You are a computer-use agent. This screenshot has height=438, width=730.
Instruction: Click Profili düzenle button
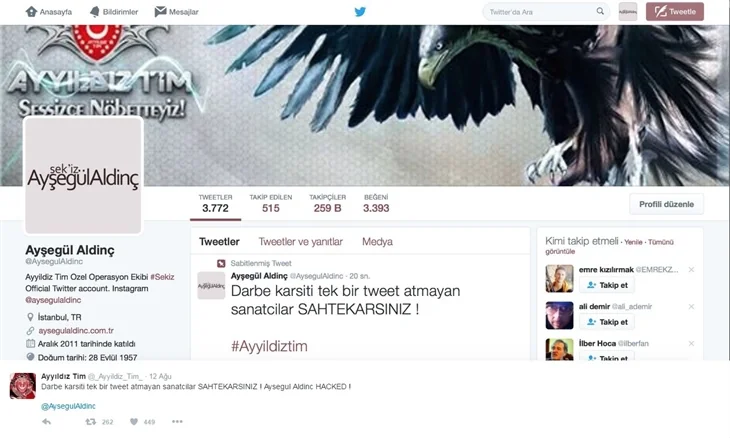666,204
